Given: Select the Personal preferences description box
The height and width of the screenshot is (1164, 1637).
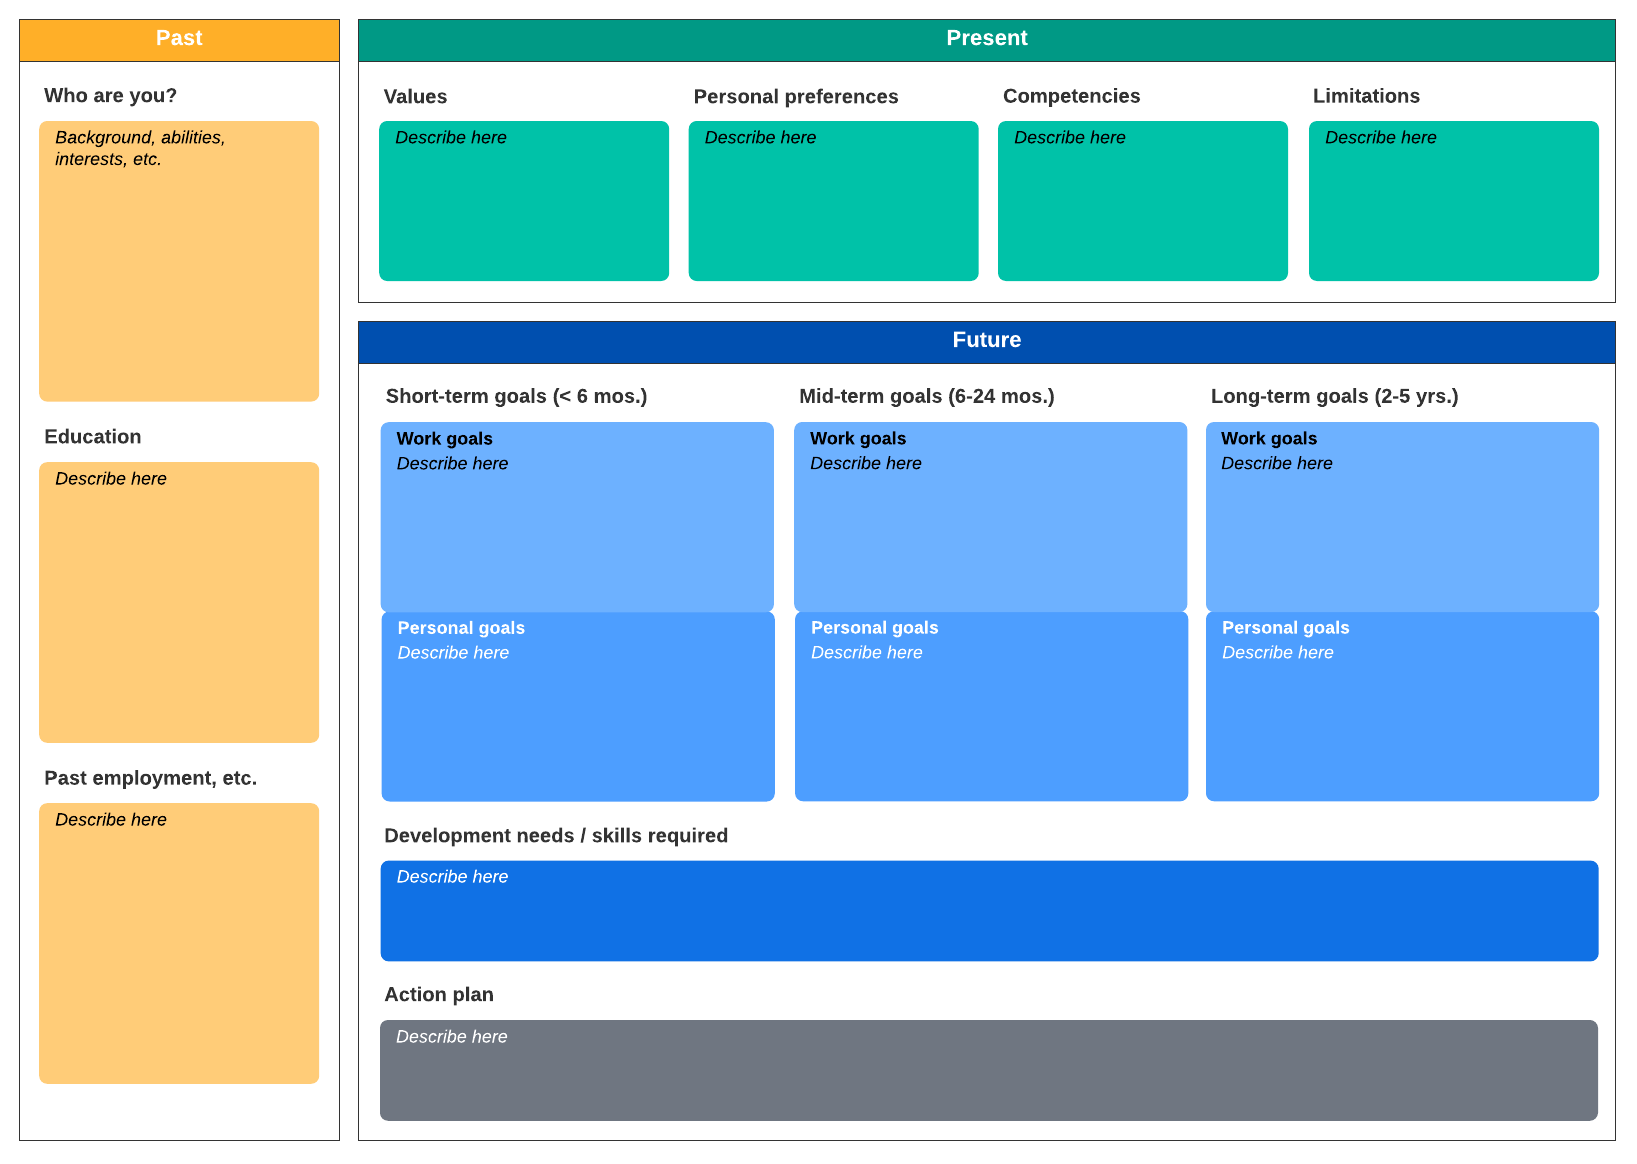Looking at the screenshot, I should [x=833, y=201].
